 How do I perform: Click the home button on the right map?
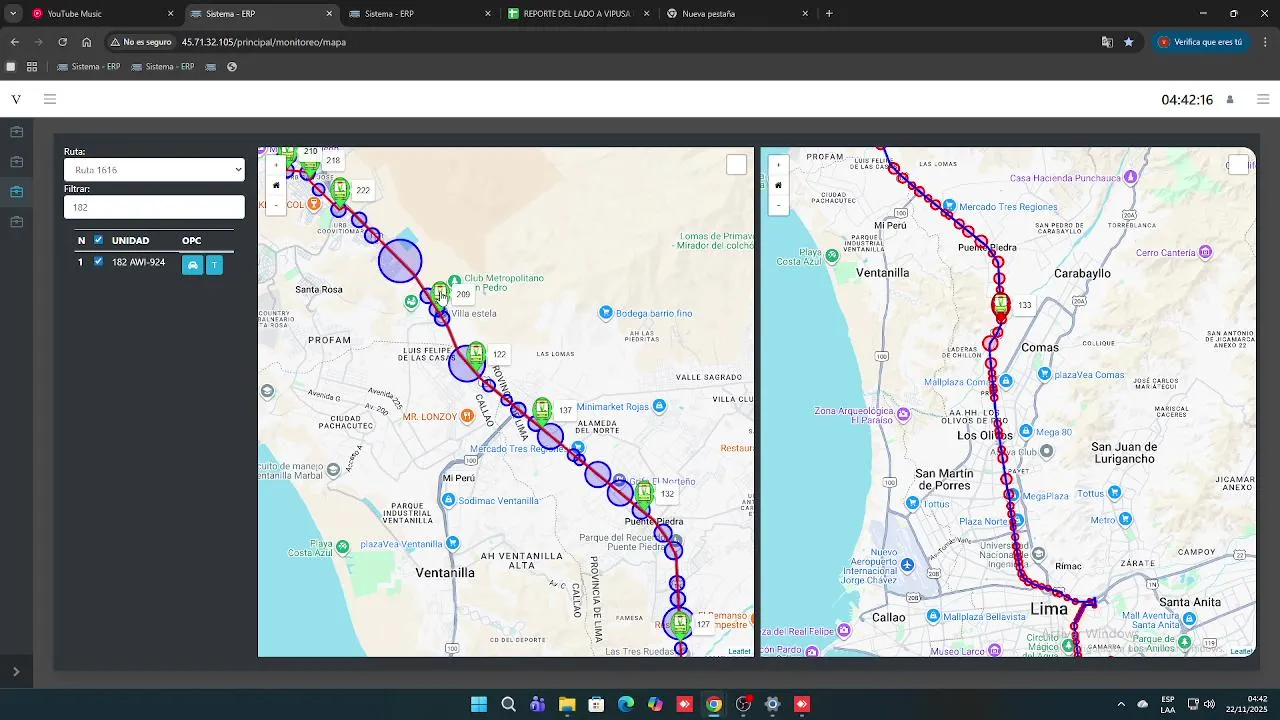point(778,185)
